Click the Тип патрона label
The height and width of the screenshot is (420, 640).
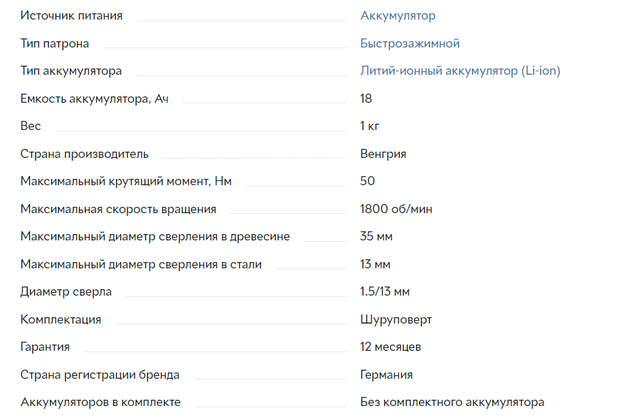click(x=55, y=44)
